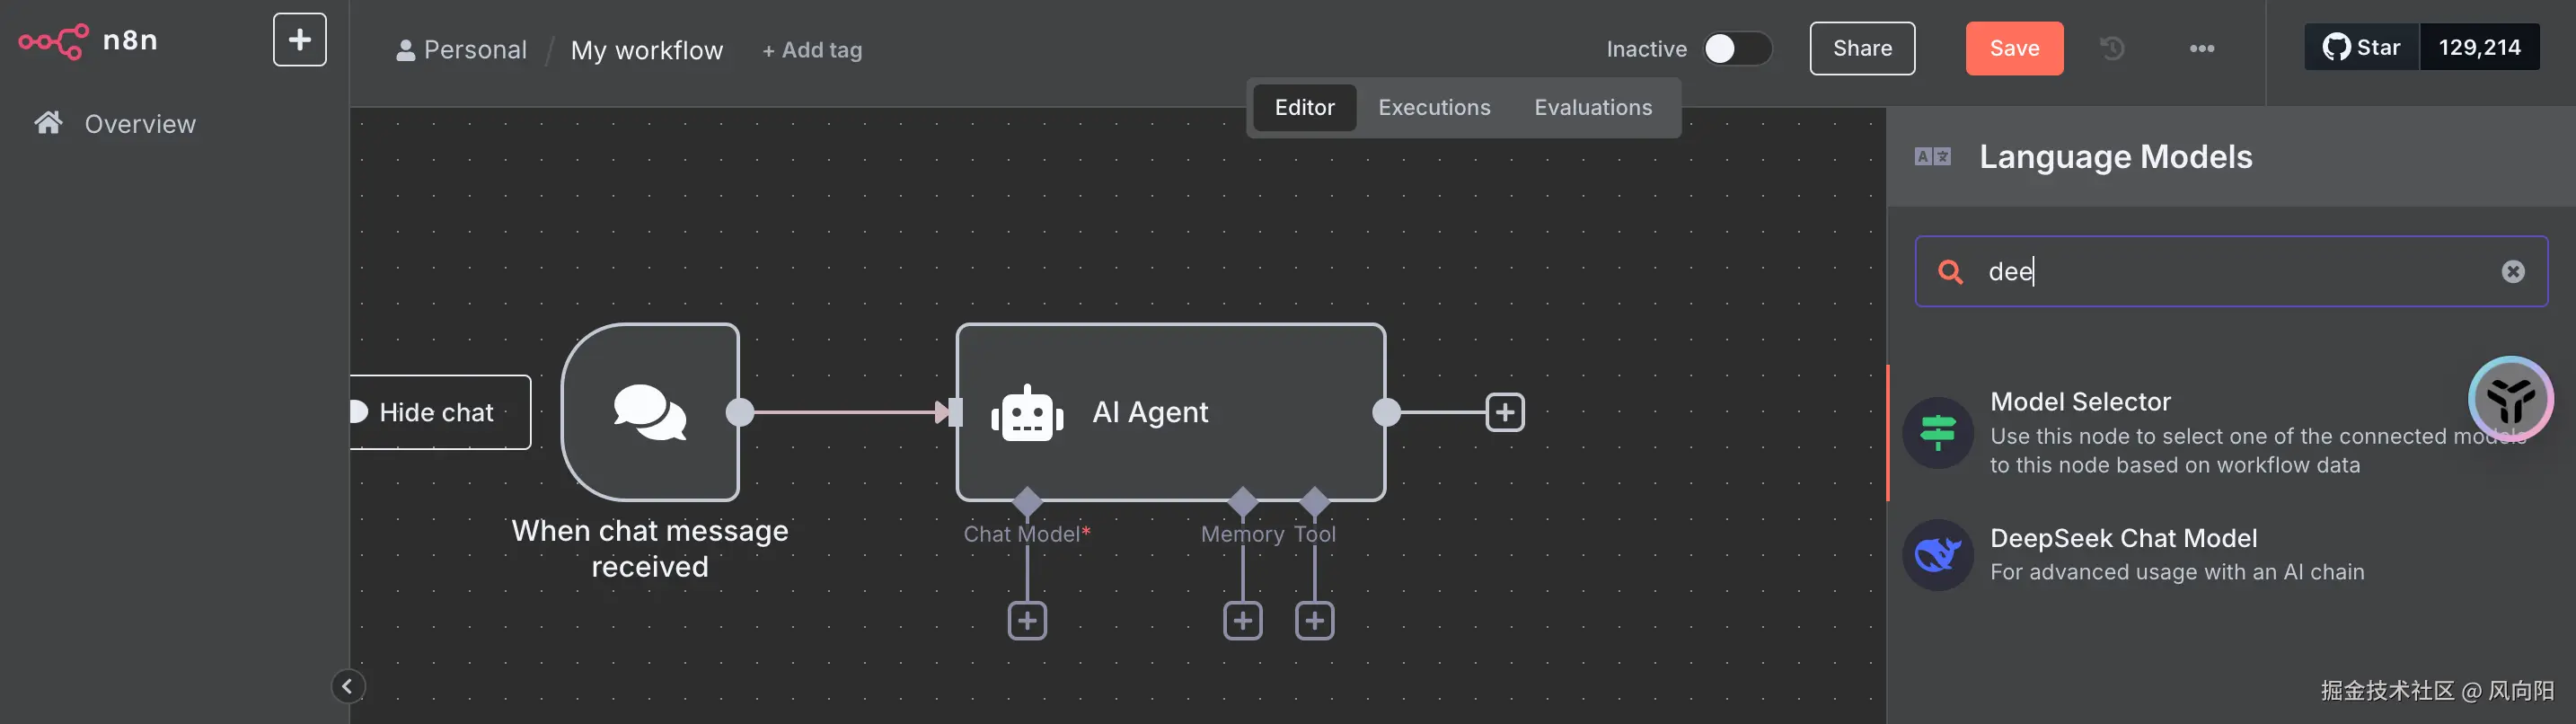Click the plus button beside n8n logo

click(300, 40)
